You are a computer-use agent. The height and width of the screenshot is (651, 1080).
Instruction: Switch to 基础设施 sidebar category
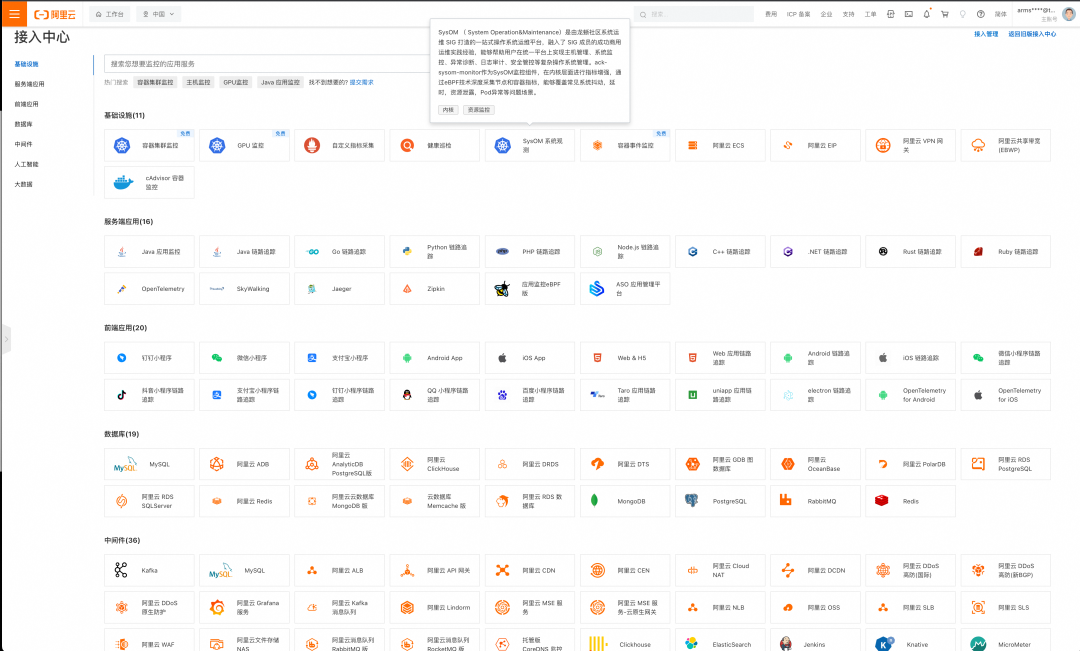(x=26, y=64)
